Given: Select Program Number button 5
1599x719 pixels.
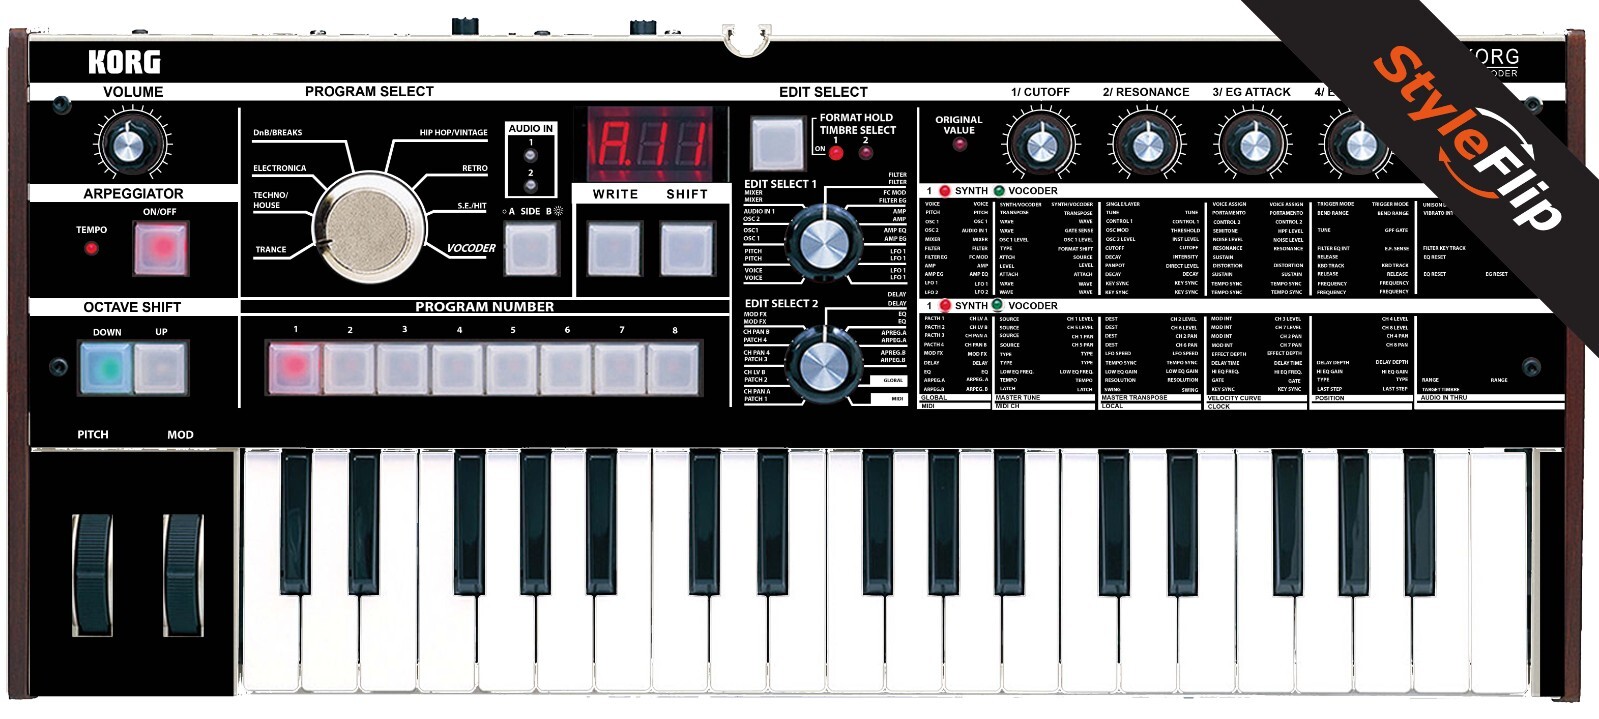Looking at the screenshot, I should (x=512, y=369).
